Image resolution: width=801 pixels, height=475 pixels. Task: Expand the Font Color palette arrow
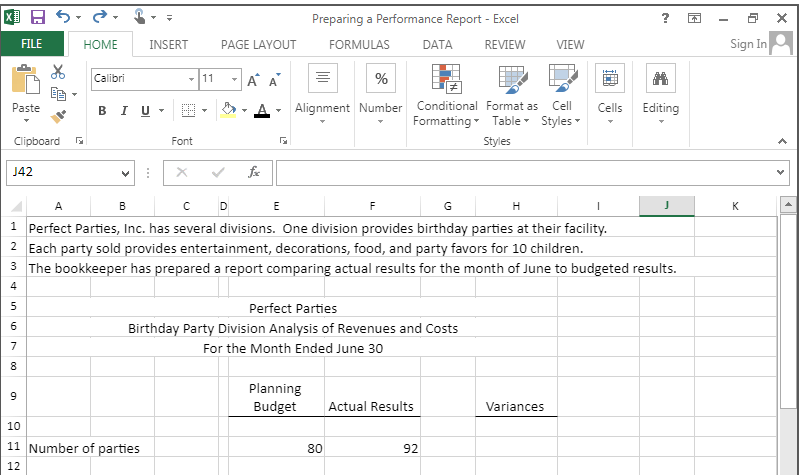278,110
